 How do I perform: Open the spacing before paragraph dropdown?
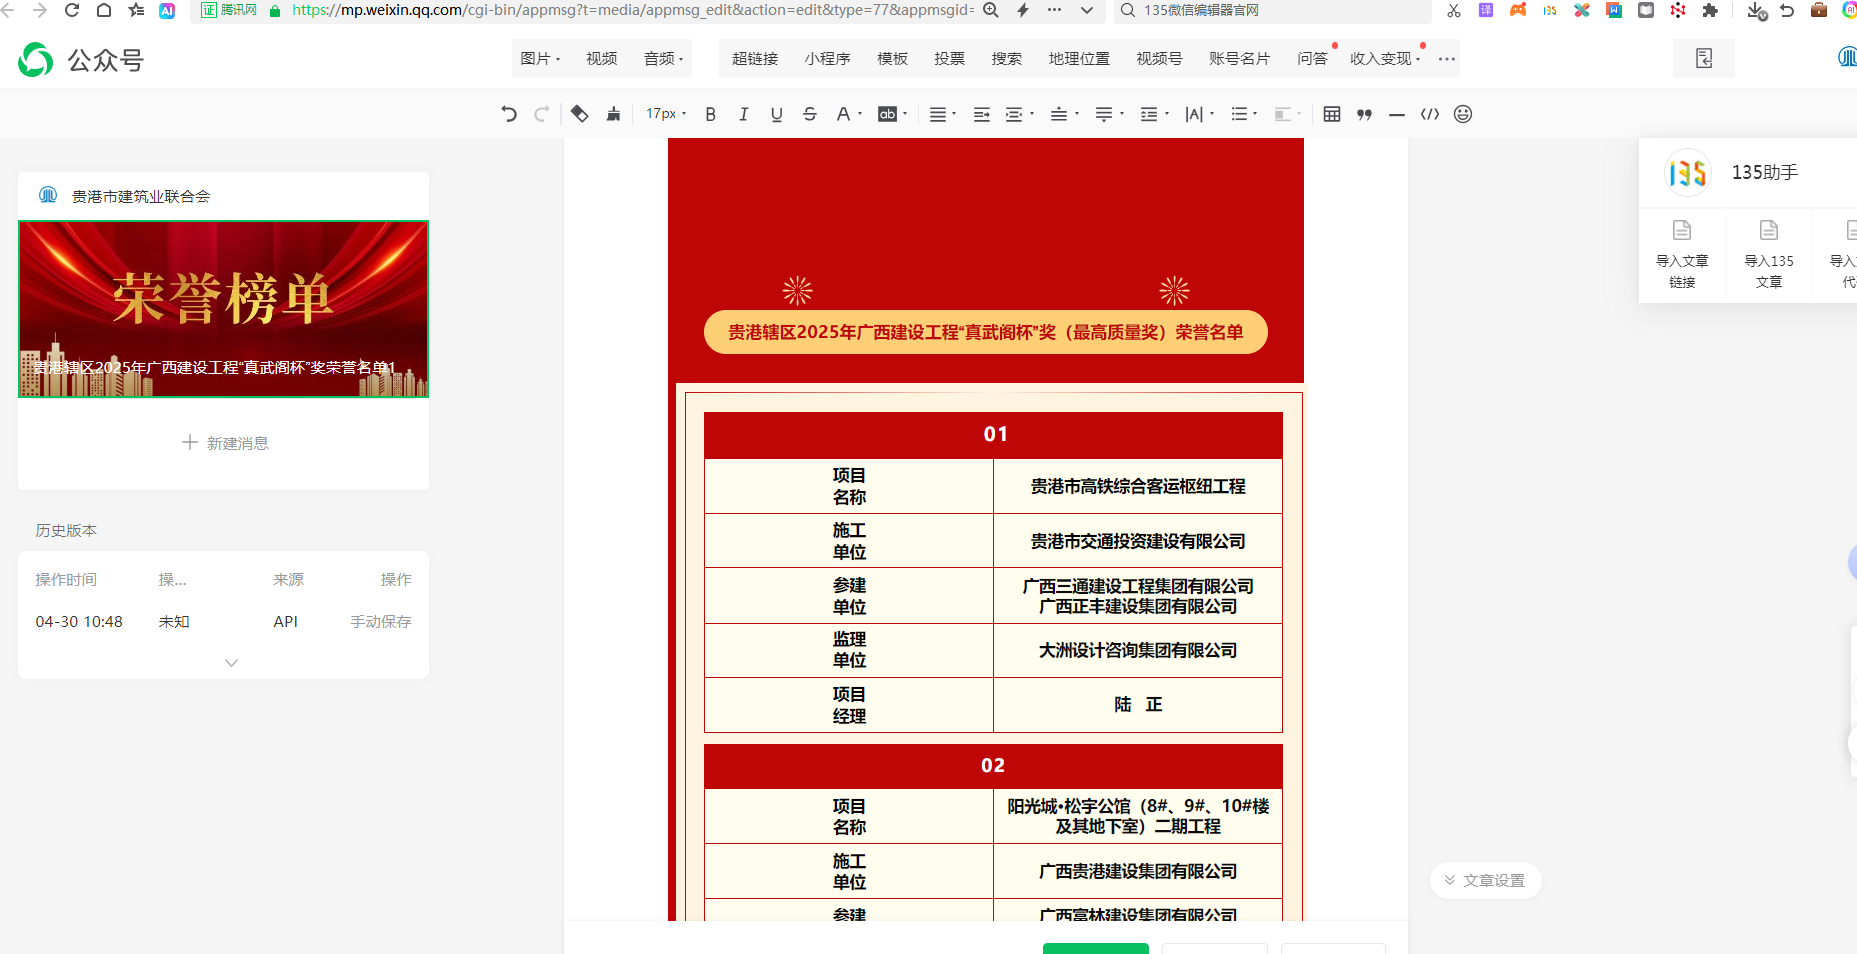(1064, 114)
